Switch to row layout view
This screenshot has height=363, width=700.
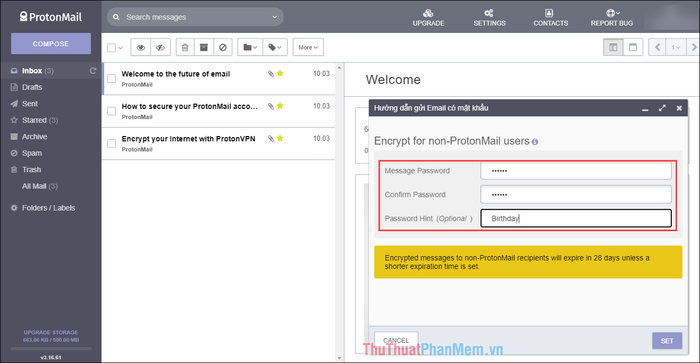click(x=633, y=47)
